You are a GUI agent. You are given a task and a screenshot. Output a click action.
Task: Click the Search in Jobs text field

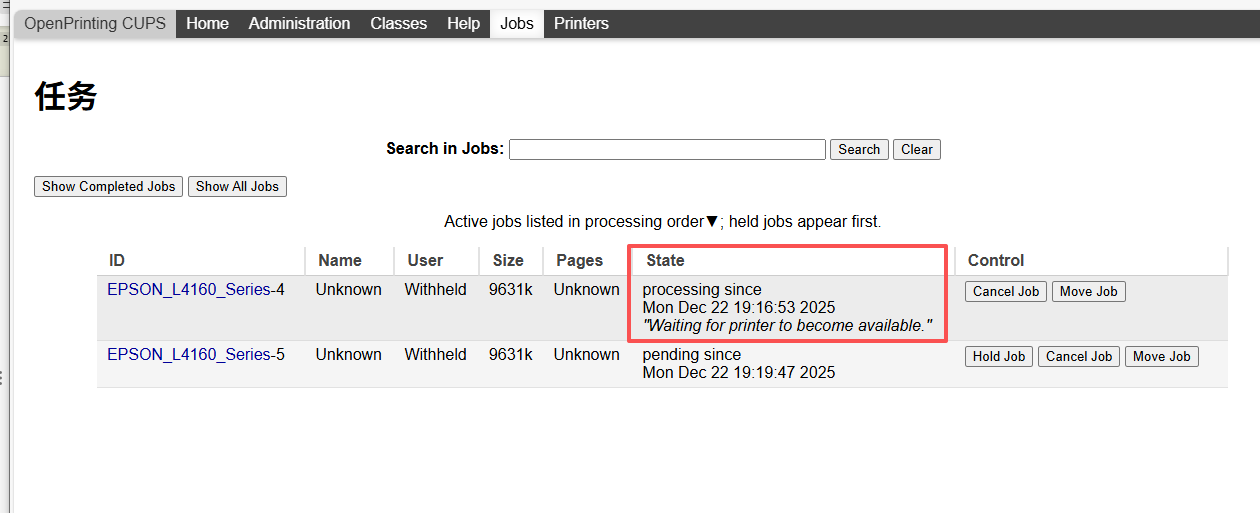click(x=667, y=149)
